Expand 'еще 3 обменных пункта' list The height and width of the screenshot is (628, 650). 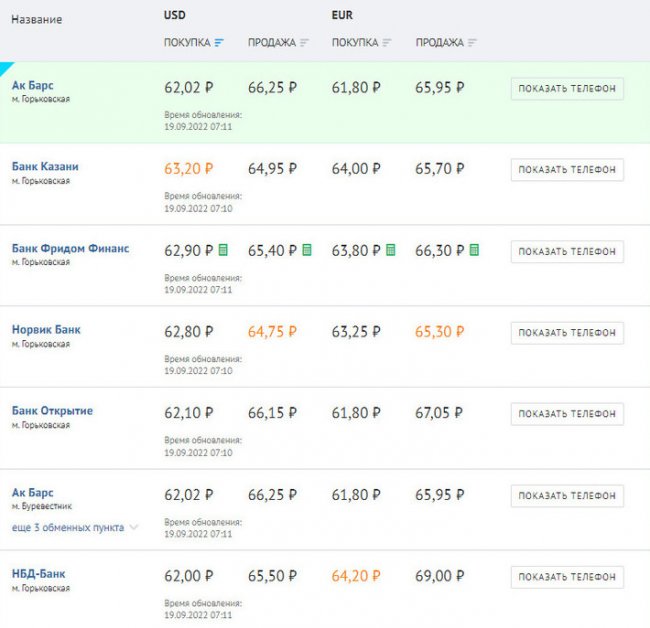[x=75, y=527]
